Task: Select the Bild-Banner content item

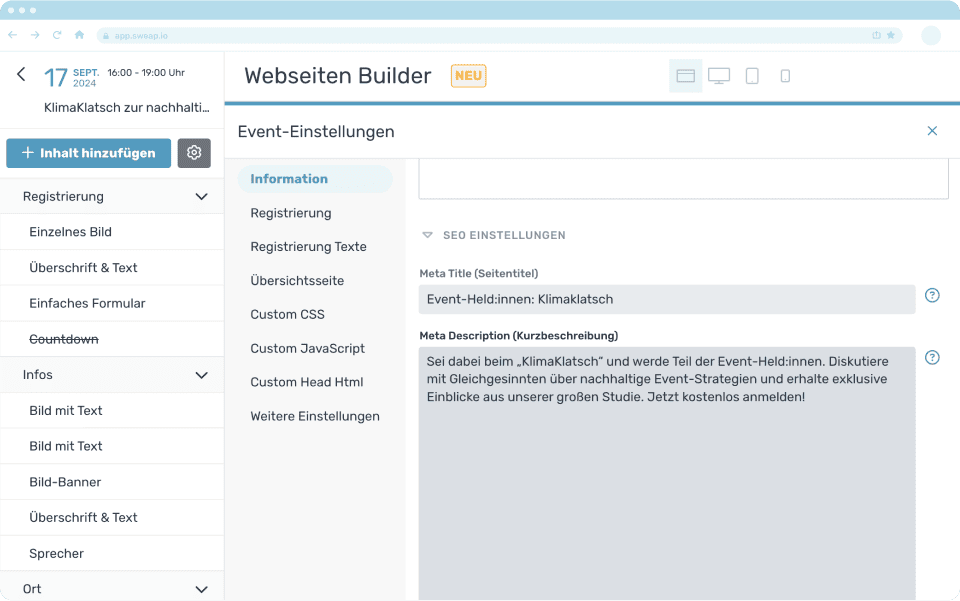Action: 65,482
